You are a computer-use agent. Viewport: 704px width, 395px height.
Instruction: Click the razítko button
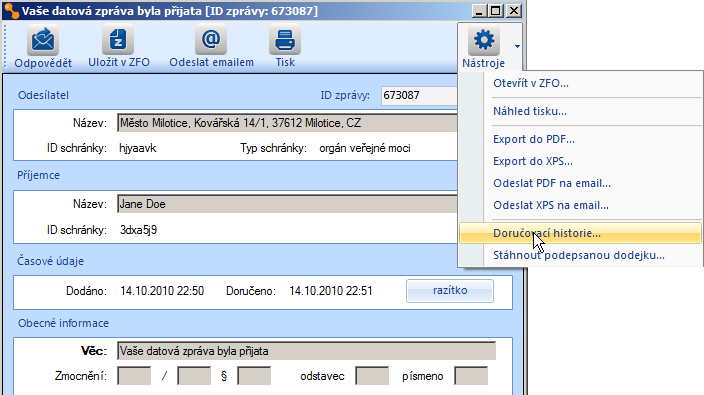pos(450,291)
